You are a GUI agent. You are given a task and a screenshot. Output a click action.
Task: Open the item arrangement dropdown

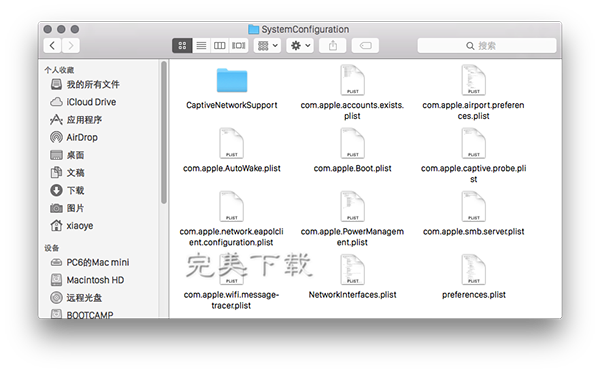pos(267,46)
